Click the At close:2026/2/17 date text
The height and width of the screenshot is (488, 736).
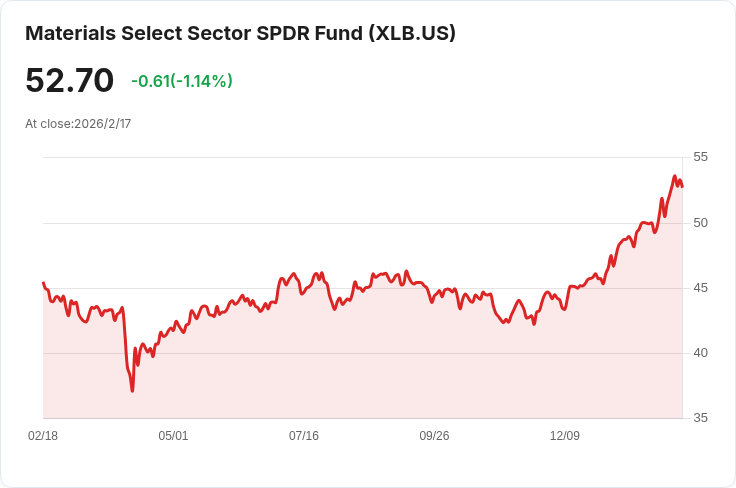tap(78, 124)
